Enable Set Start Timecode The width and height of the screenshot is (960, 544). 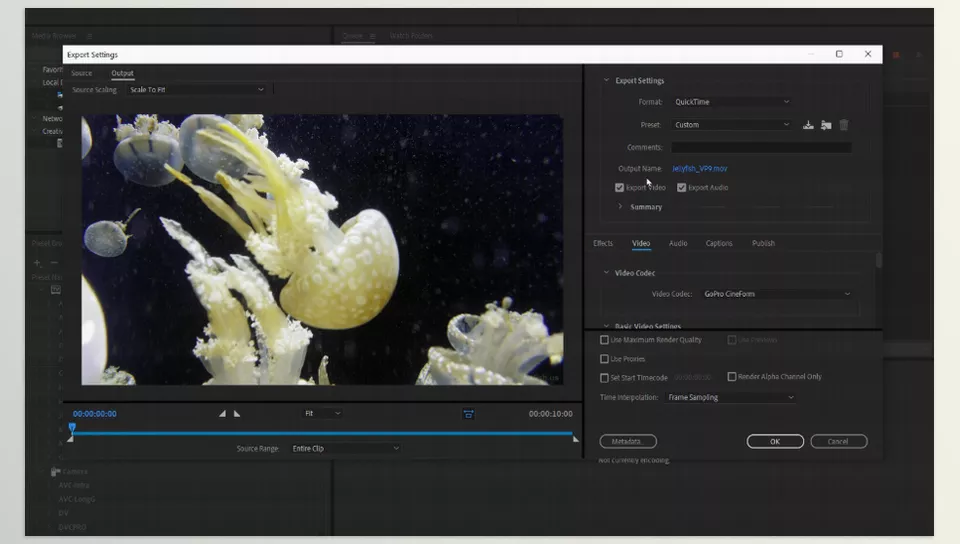[604, 378]
